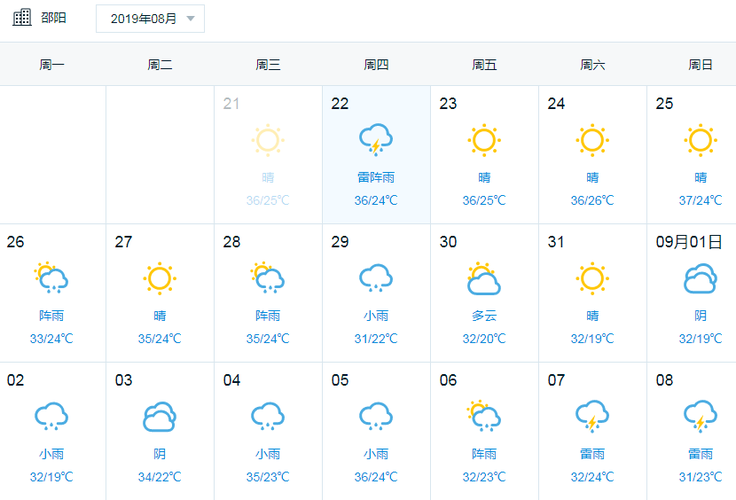The width and height of the screenshot is (736, 500).
Task: Click the shower icon on day 28
Action: click(x=268, y=278)
